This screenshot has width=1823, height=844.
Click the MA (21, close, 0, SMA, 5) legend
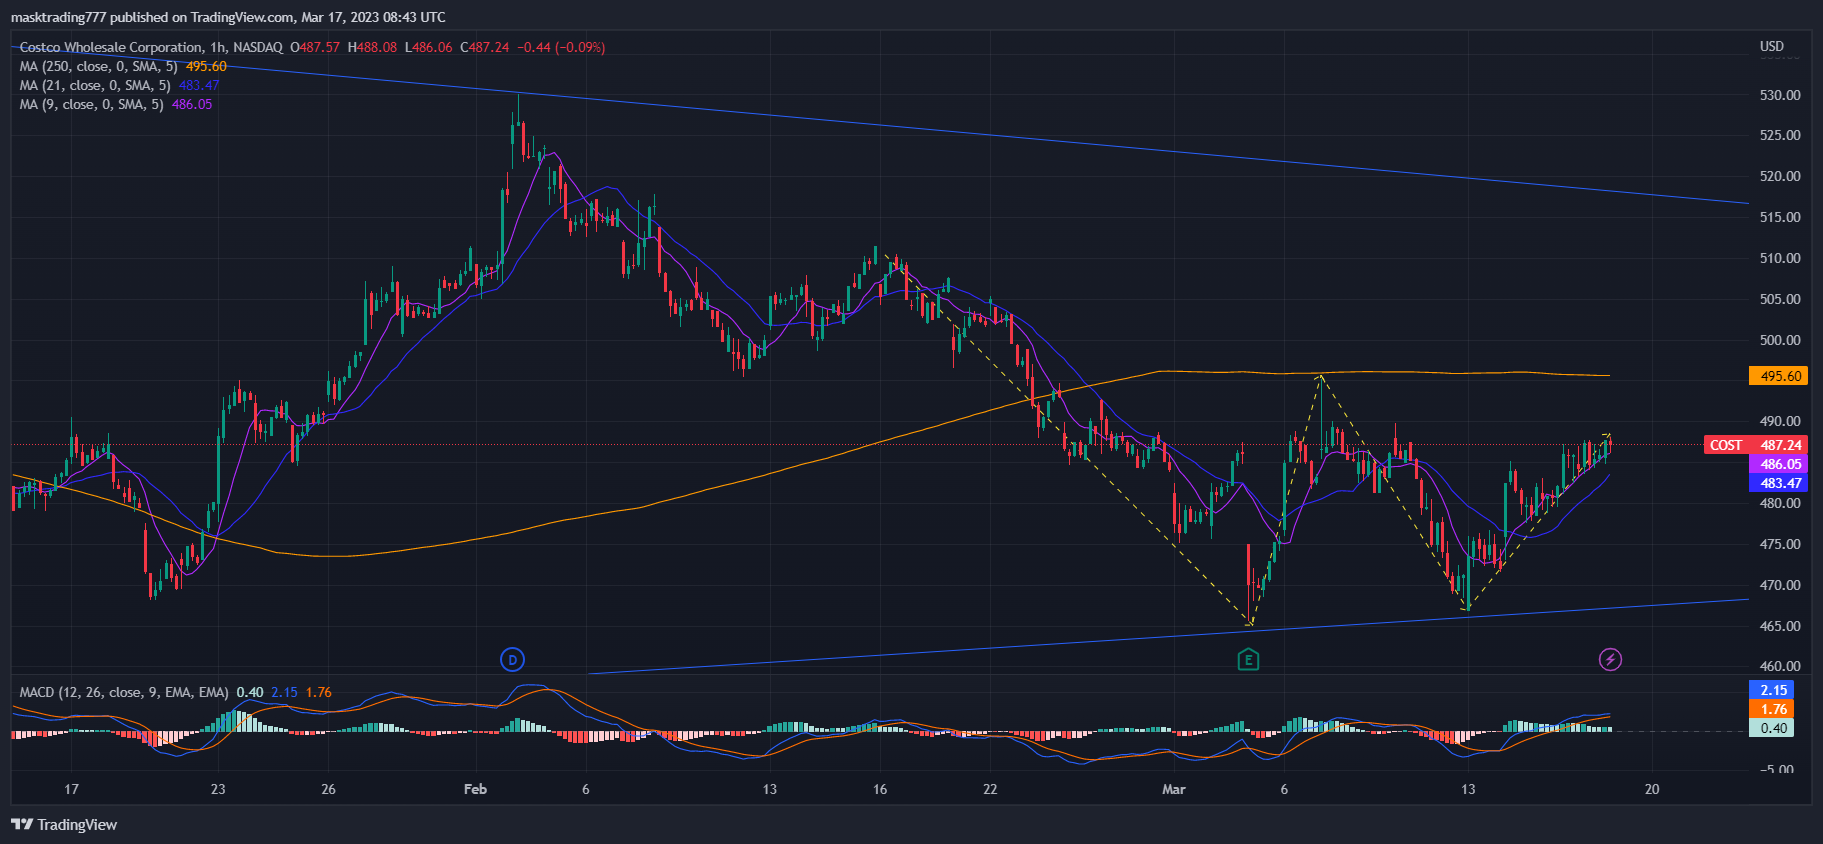(x=119, y=85)
